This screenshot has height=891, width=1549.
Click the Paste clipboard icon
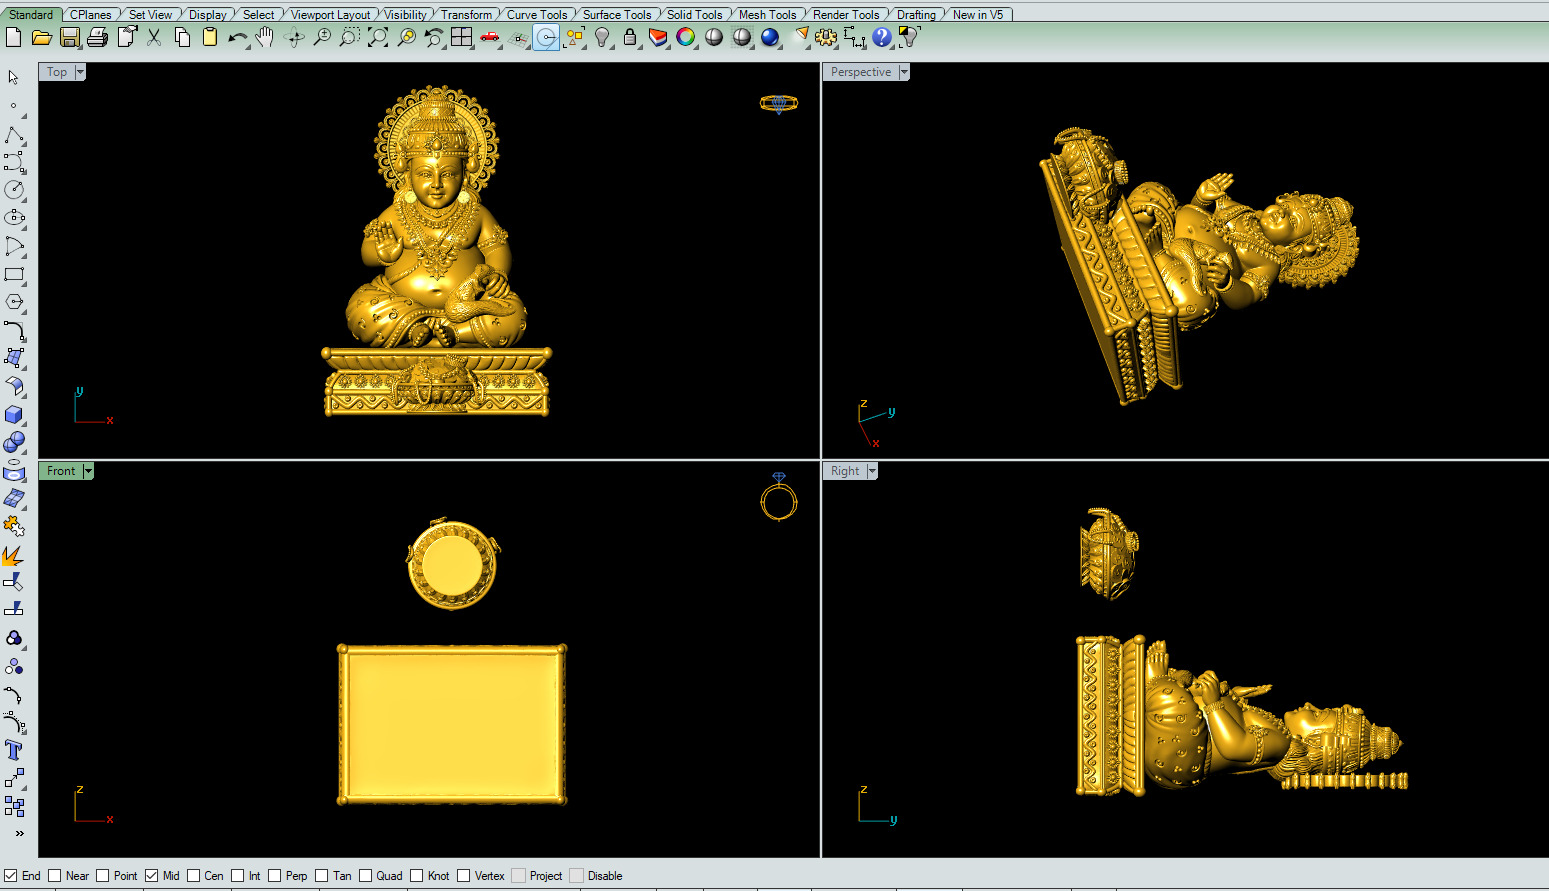[x=210, y=37]
